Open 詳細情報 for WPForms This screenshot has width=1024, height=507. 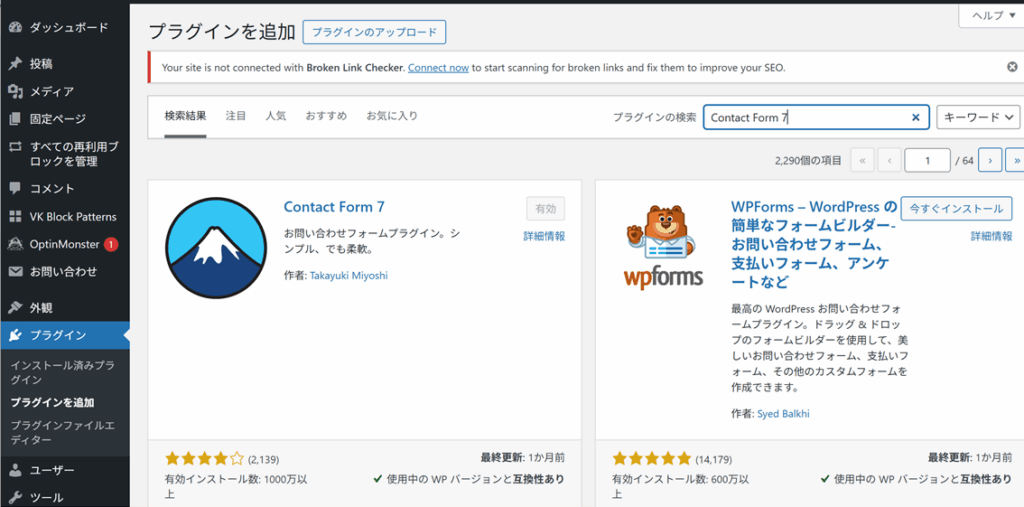pos(991,237)
